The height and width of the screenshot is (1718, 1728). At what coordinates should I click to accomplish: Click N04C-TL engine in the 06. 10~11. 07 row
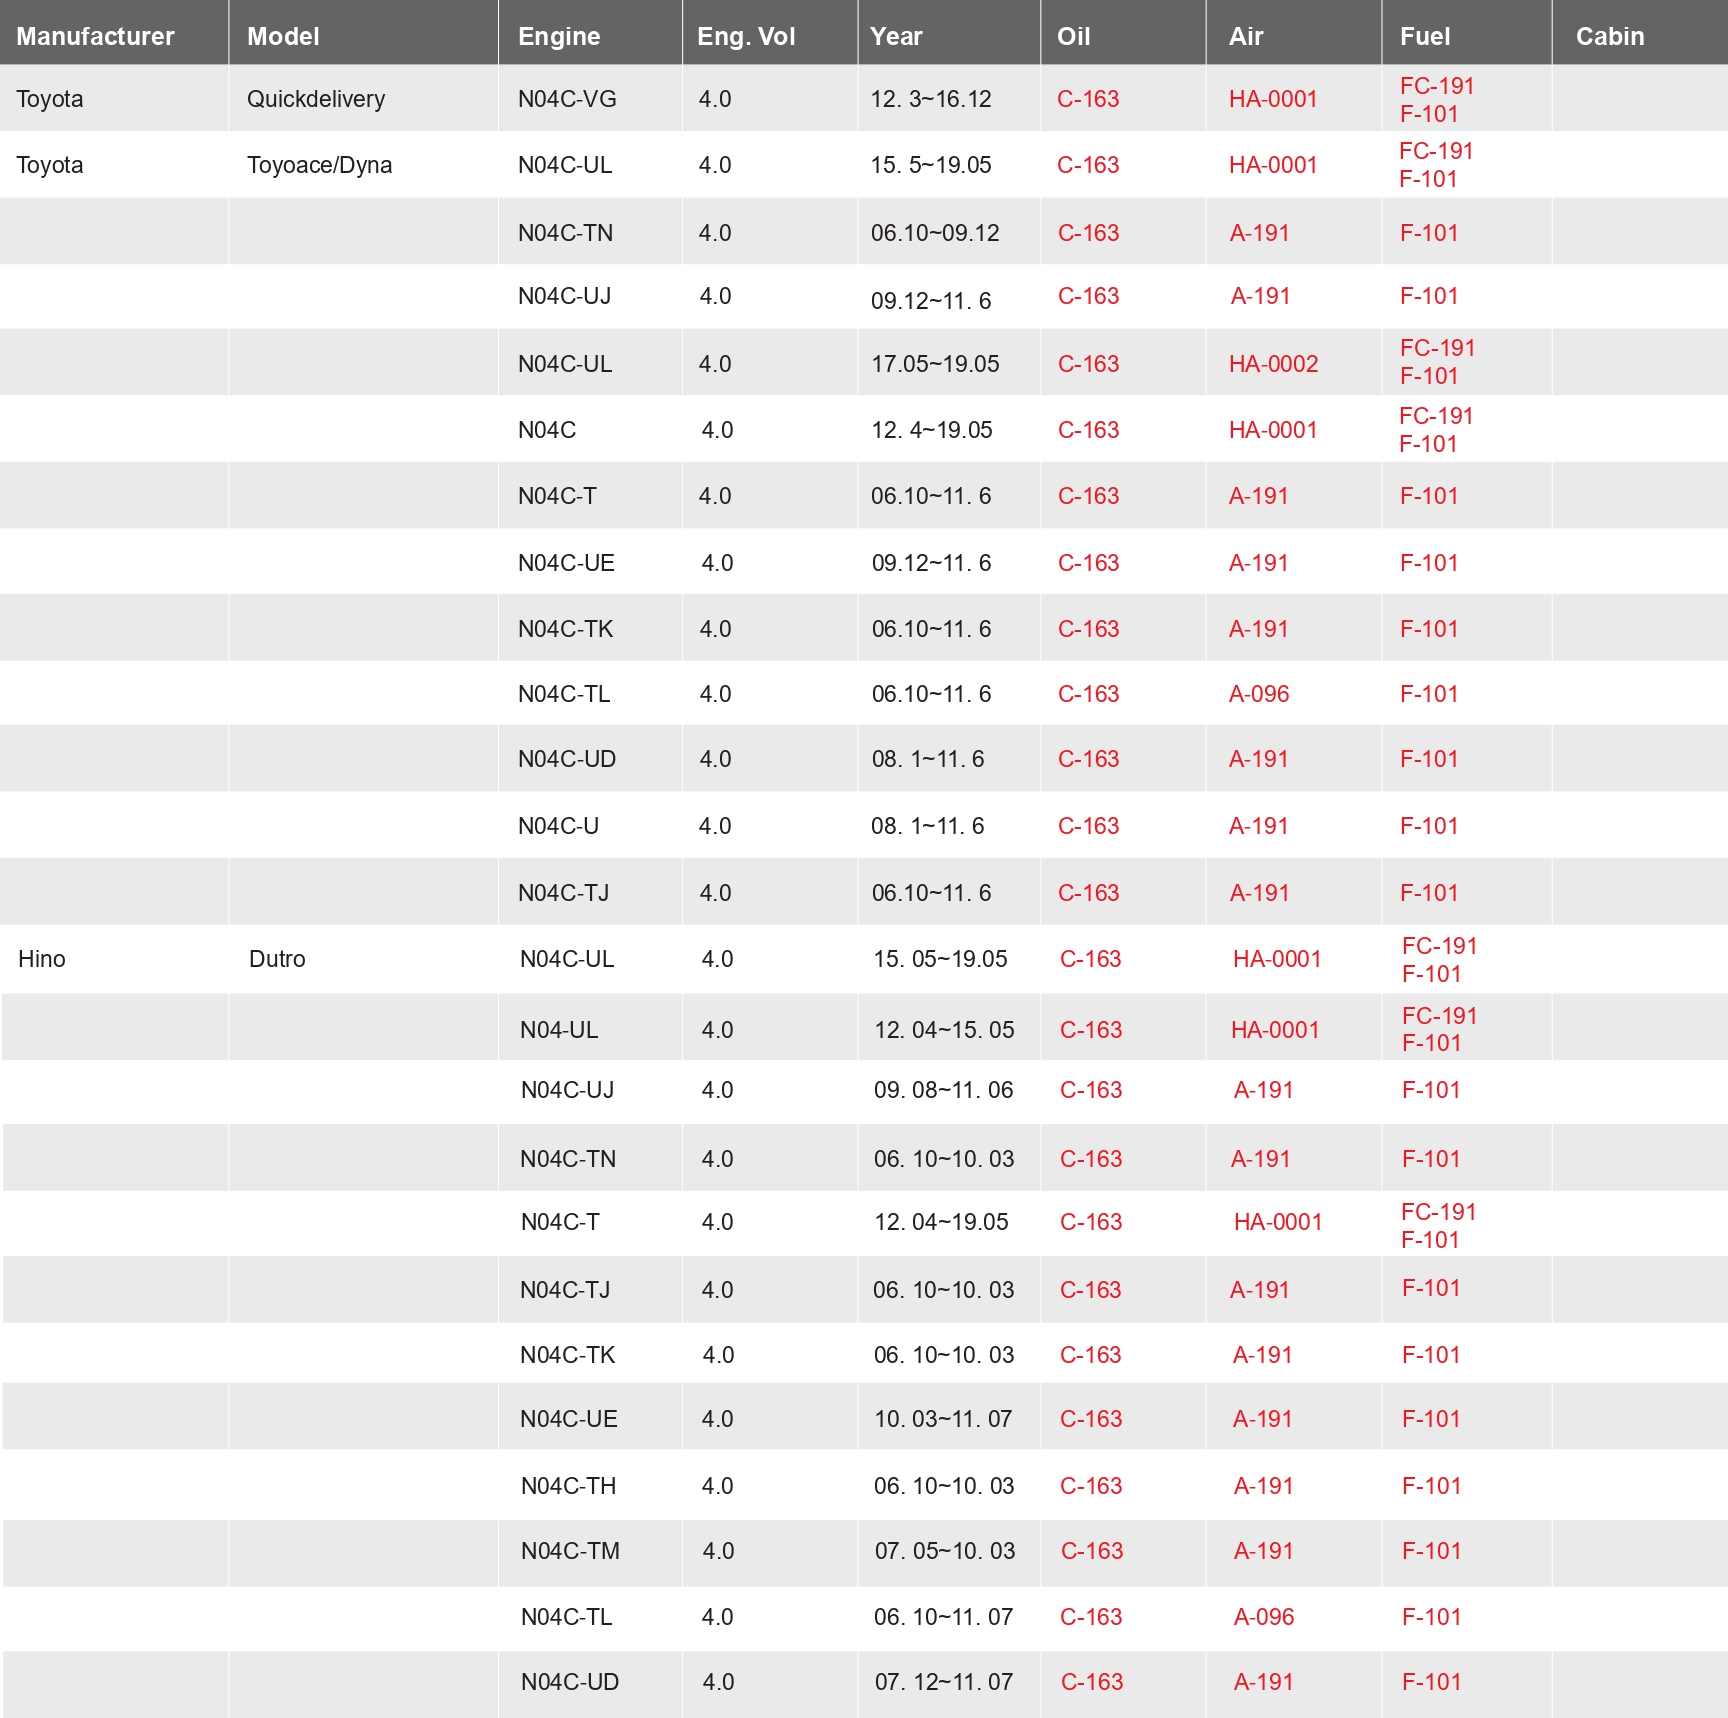tap(566, 1617)
